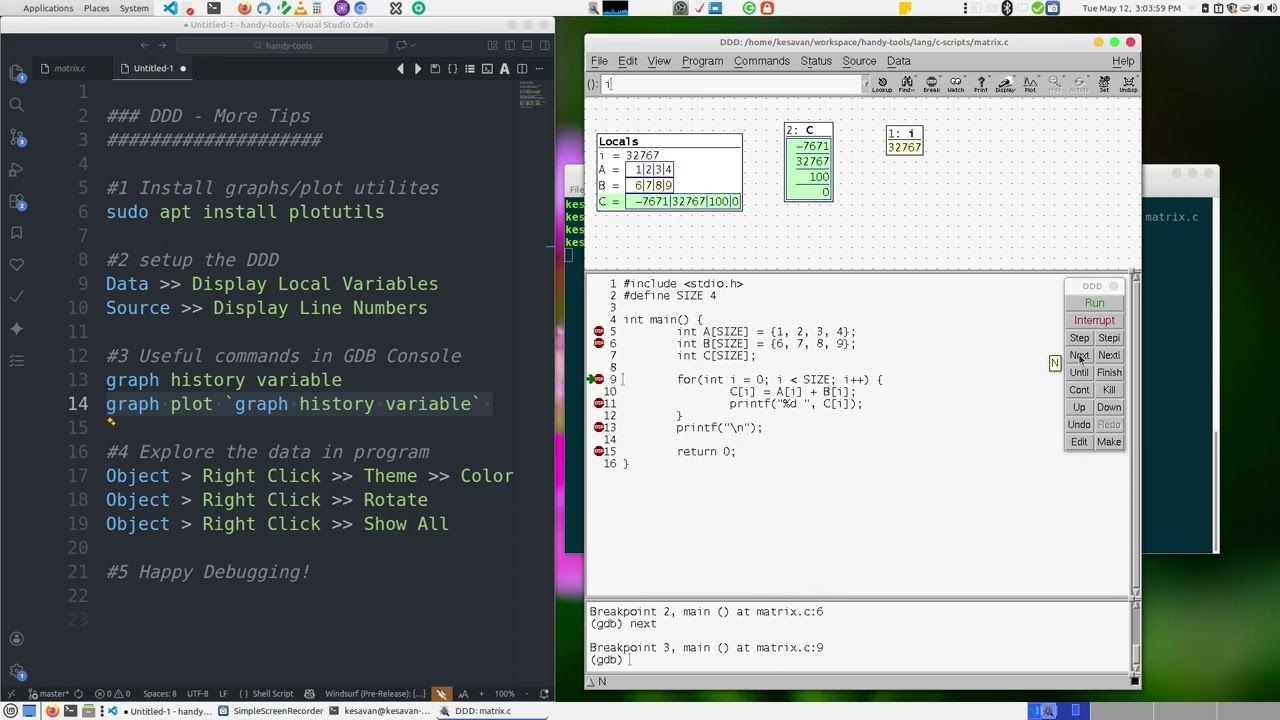Open the Commands menu in DDD
The height and width of the screenshot is (720, 1280).
click(x=761, y=61)
